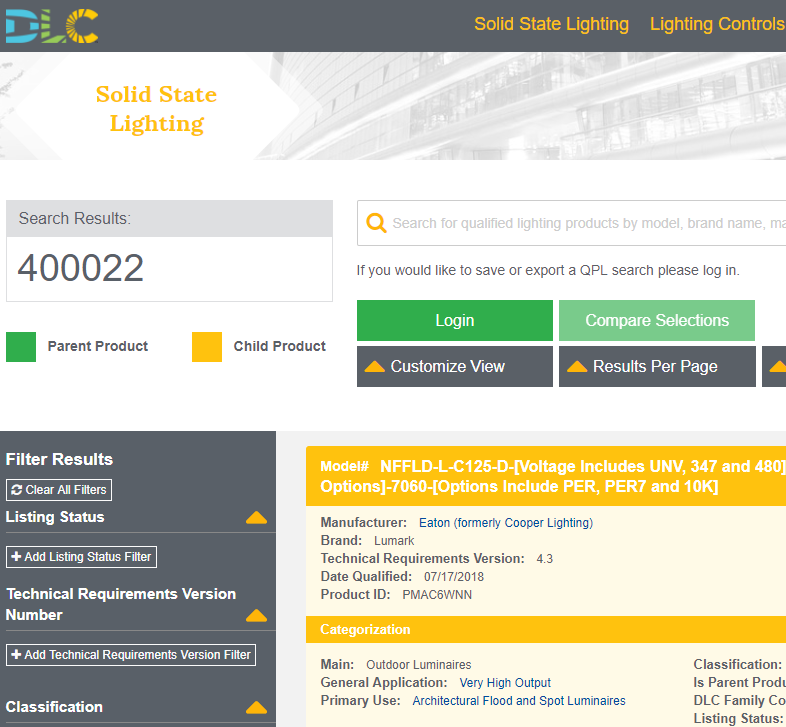This screenshot has width=786, height=727.
Task: Click the orange search magnifier icon
Action: 376,223
